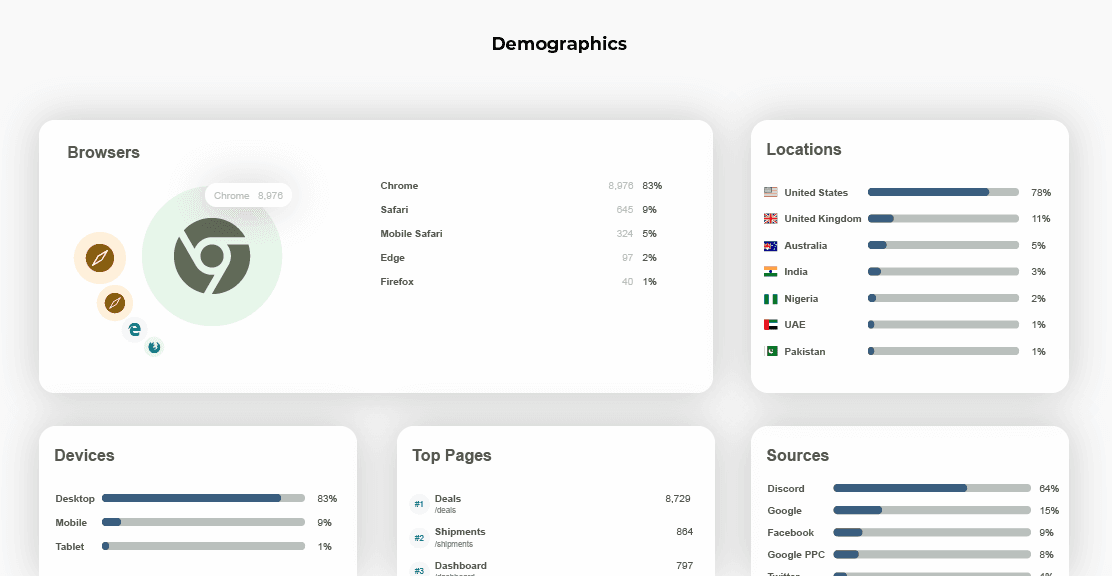Click the Discord sources progress bar

click(x=931, y=488)
